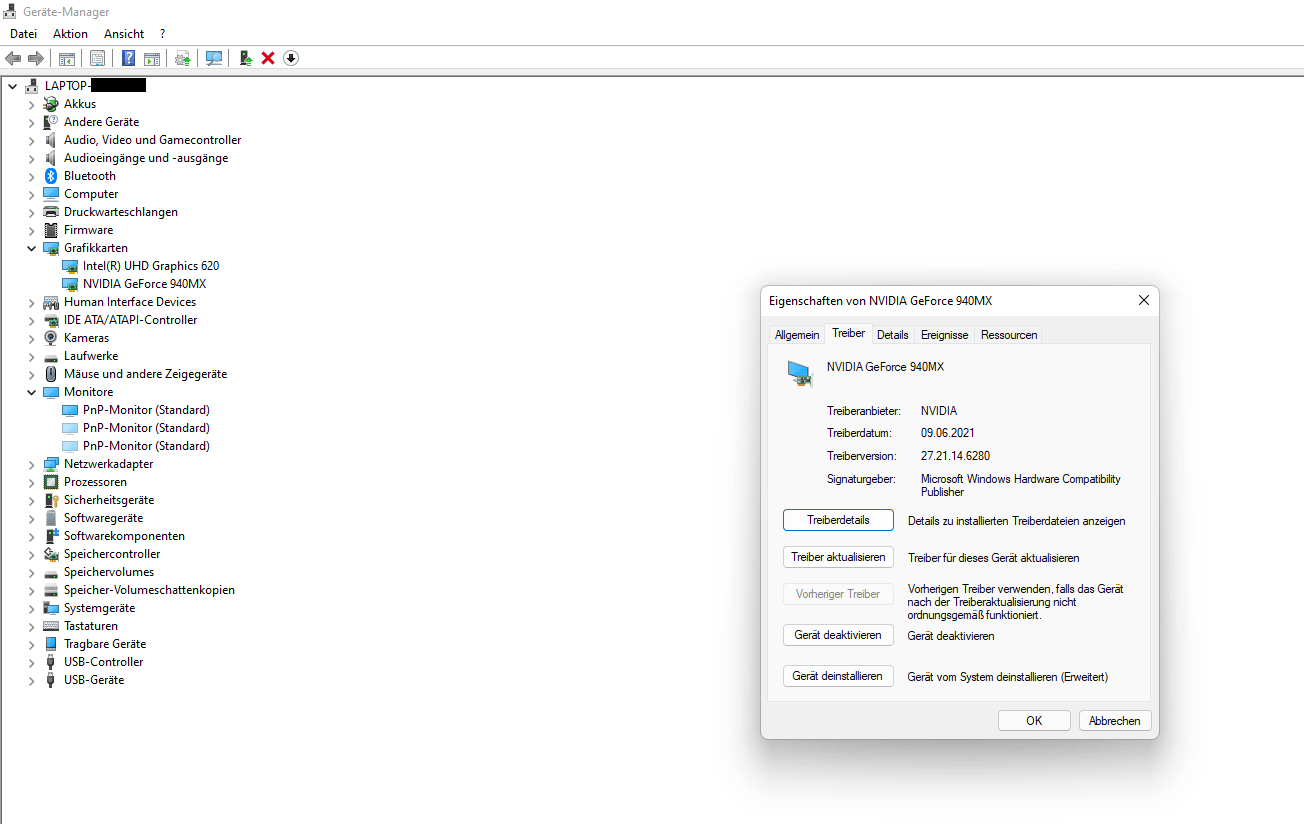The image size is (1304, 824).
Task: Click the Gerät deinstallieren button
Action: click(x=838, y=676)
